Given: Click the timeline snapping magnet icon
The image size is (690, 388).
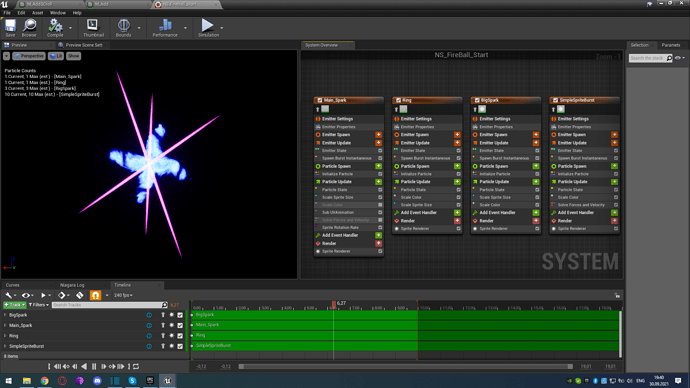Looking at the screenshot, I should (95, 295).
